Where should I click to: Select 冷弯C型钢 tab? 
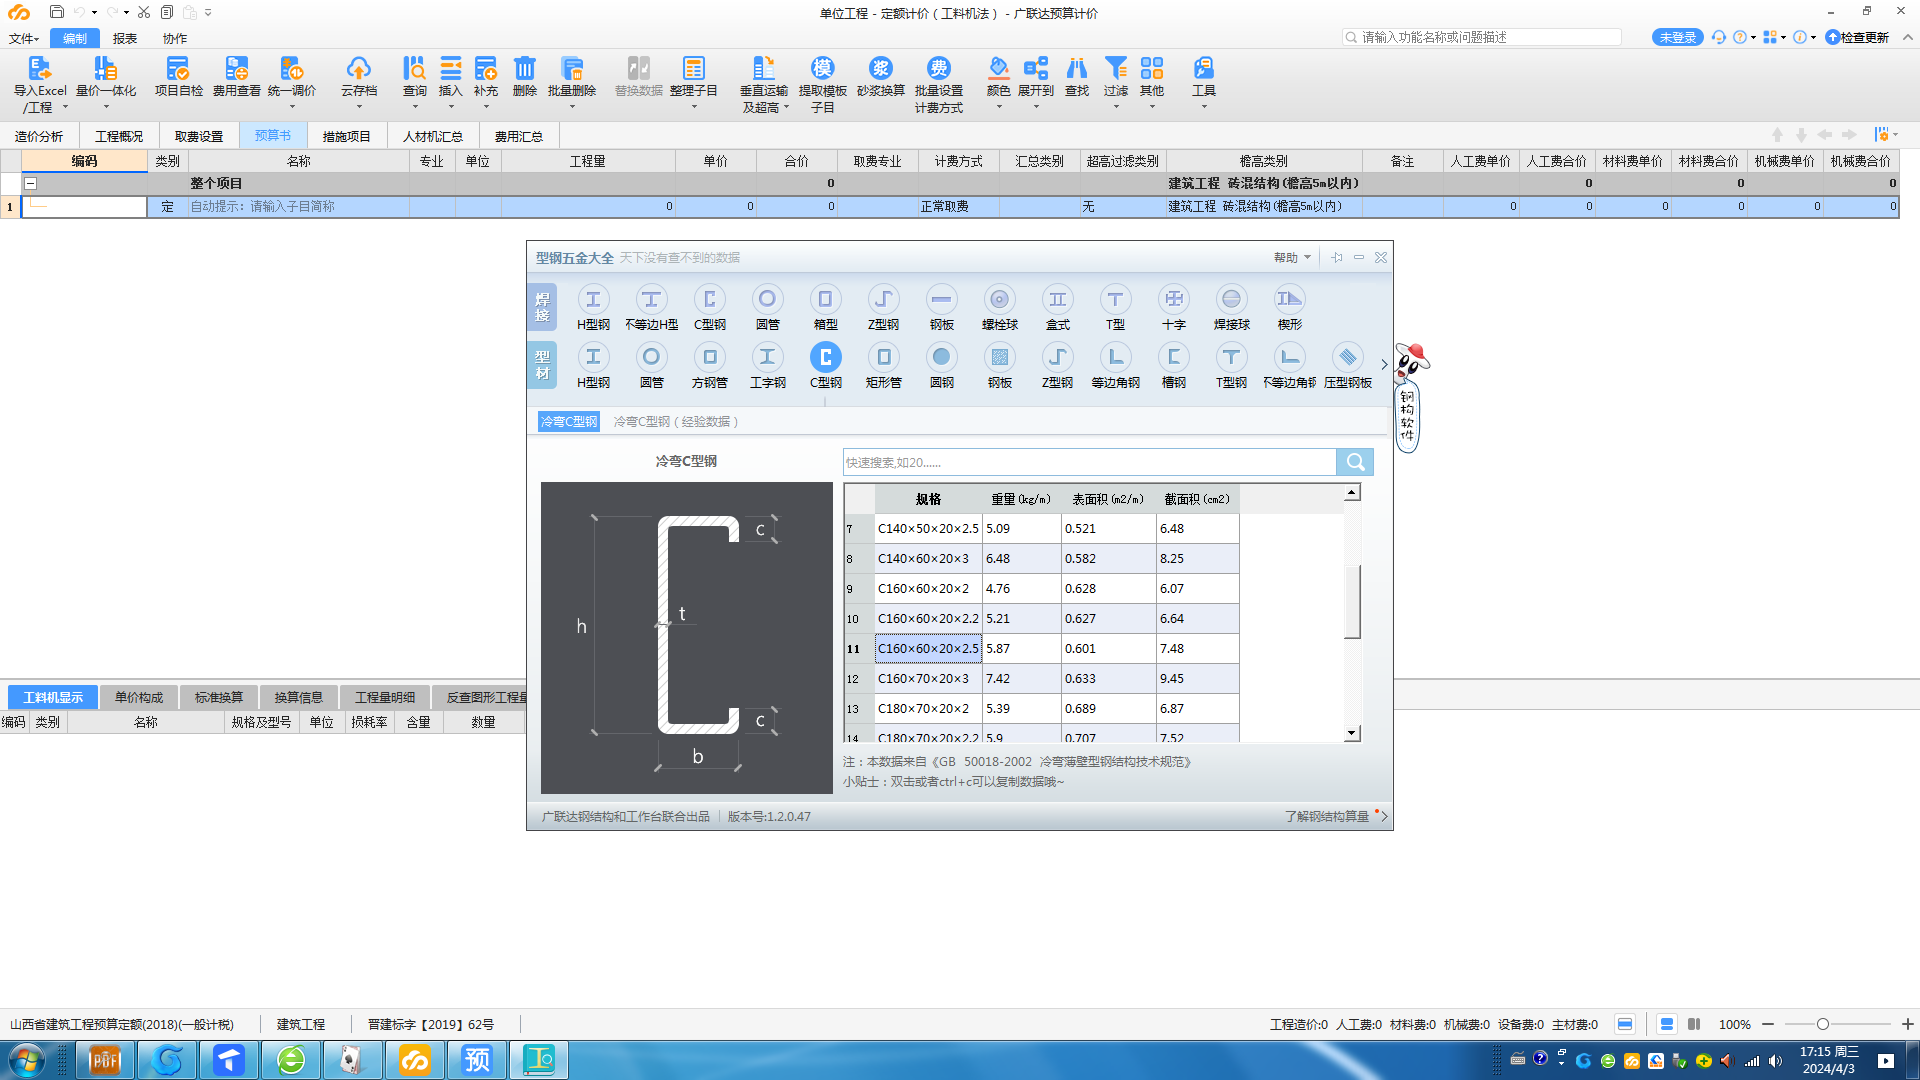(569, 422)
